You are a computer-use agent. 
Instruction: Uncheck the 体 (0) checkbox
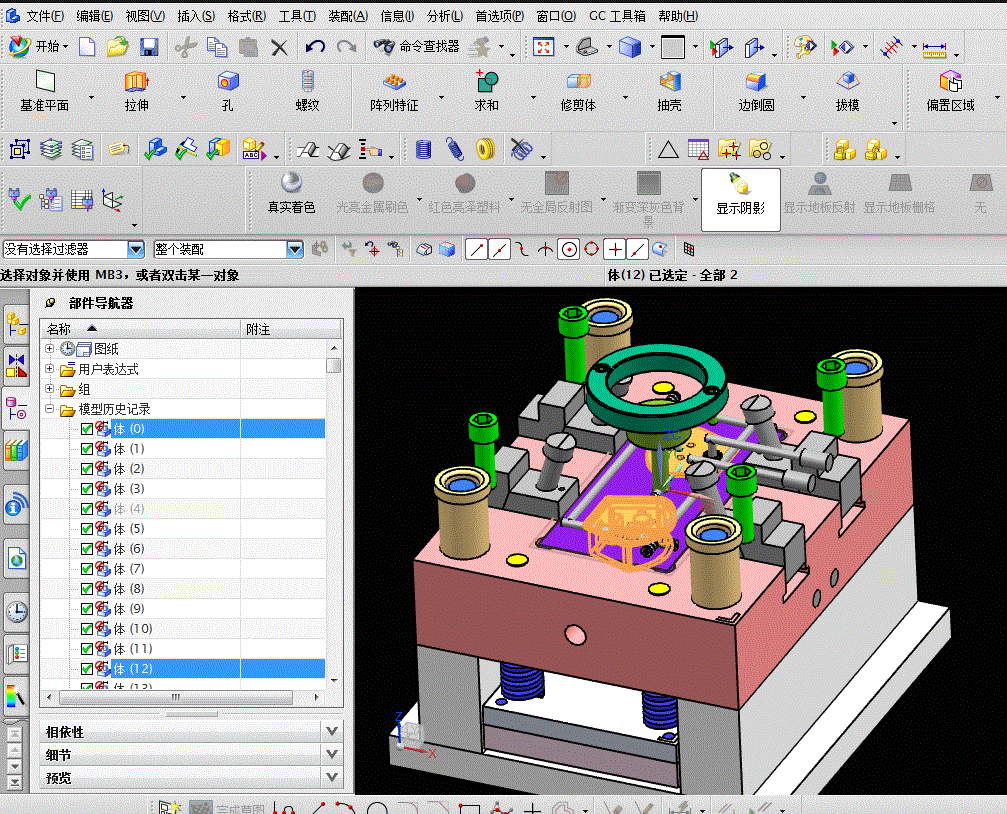pyautogui.click(x=87, y=429)
